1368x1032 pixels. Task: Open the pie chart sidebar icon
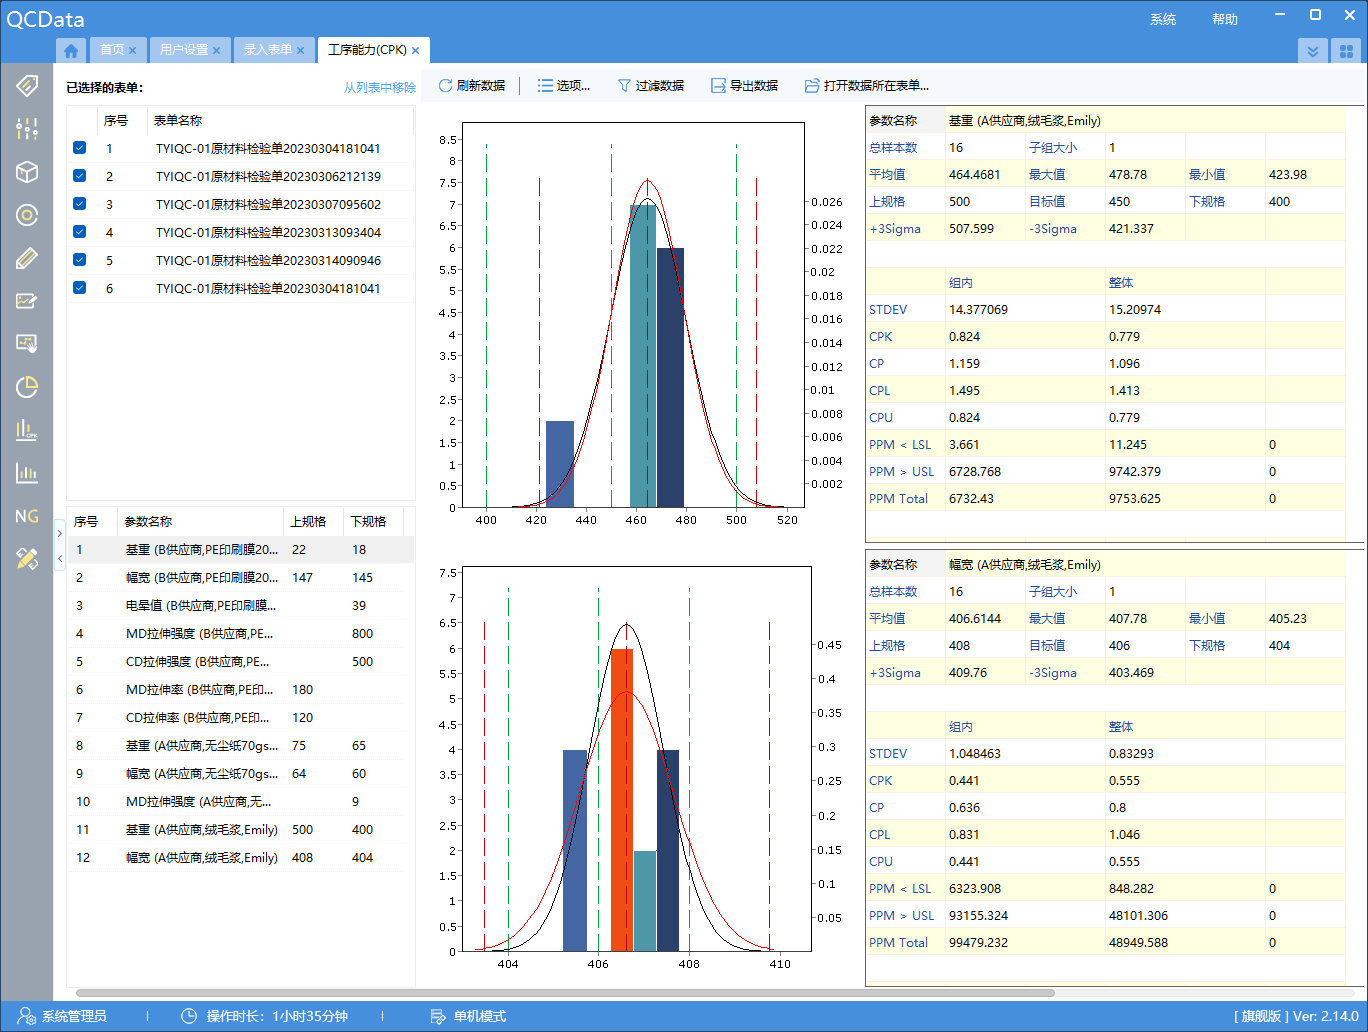tap(27, 387)
